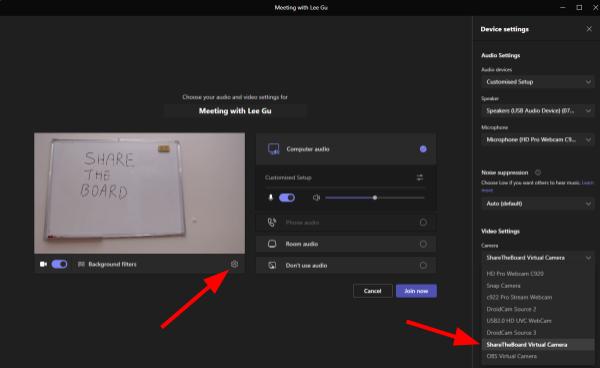The image size is (600, 368).
Task: Click the Join now button
Action: click(x=416, y=291)
